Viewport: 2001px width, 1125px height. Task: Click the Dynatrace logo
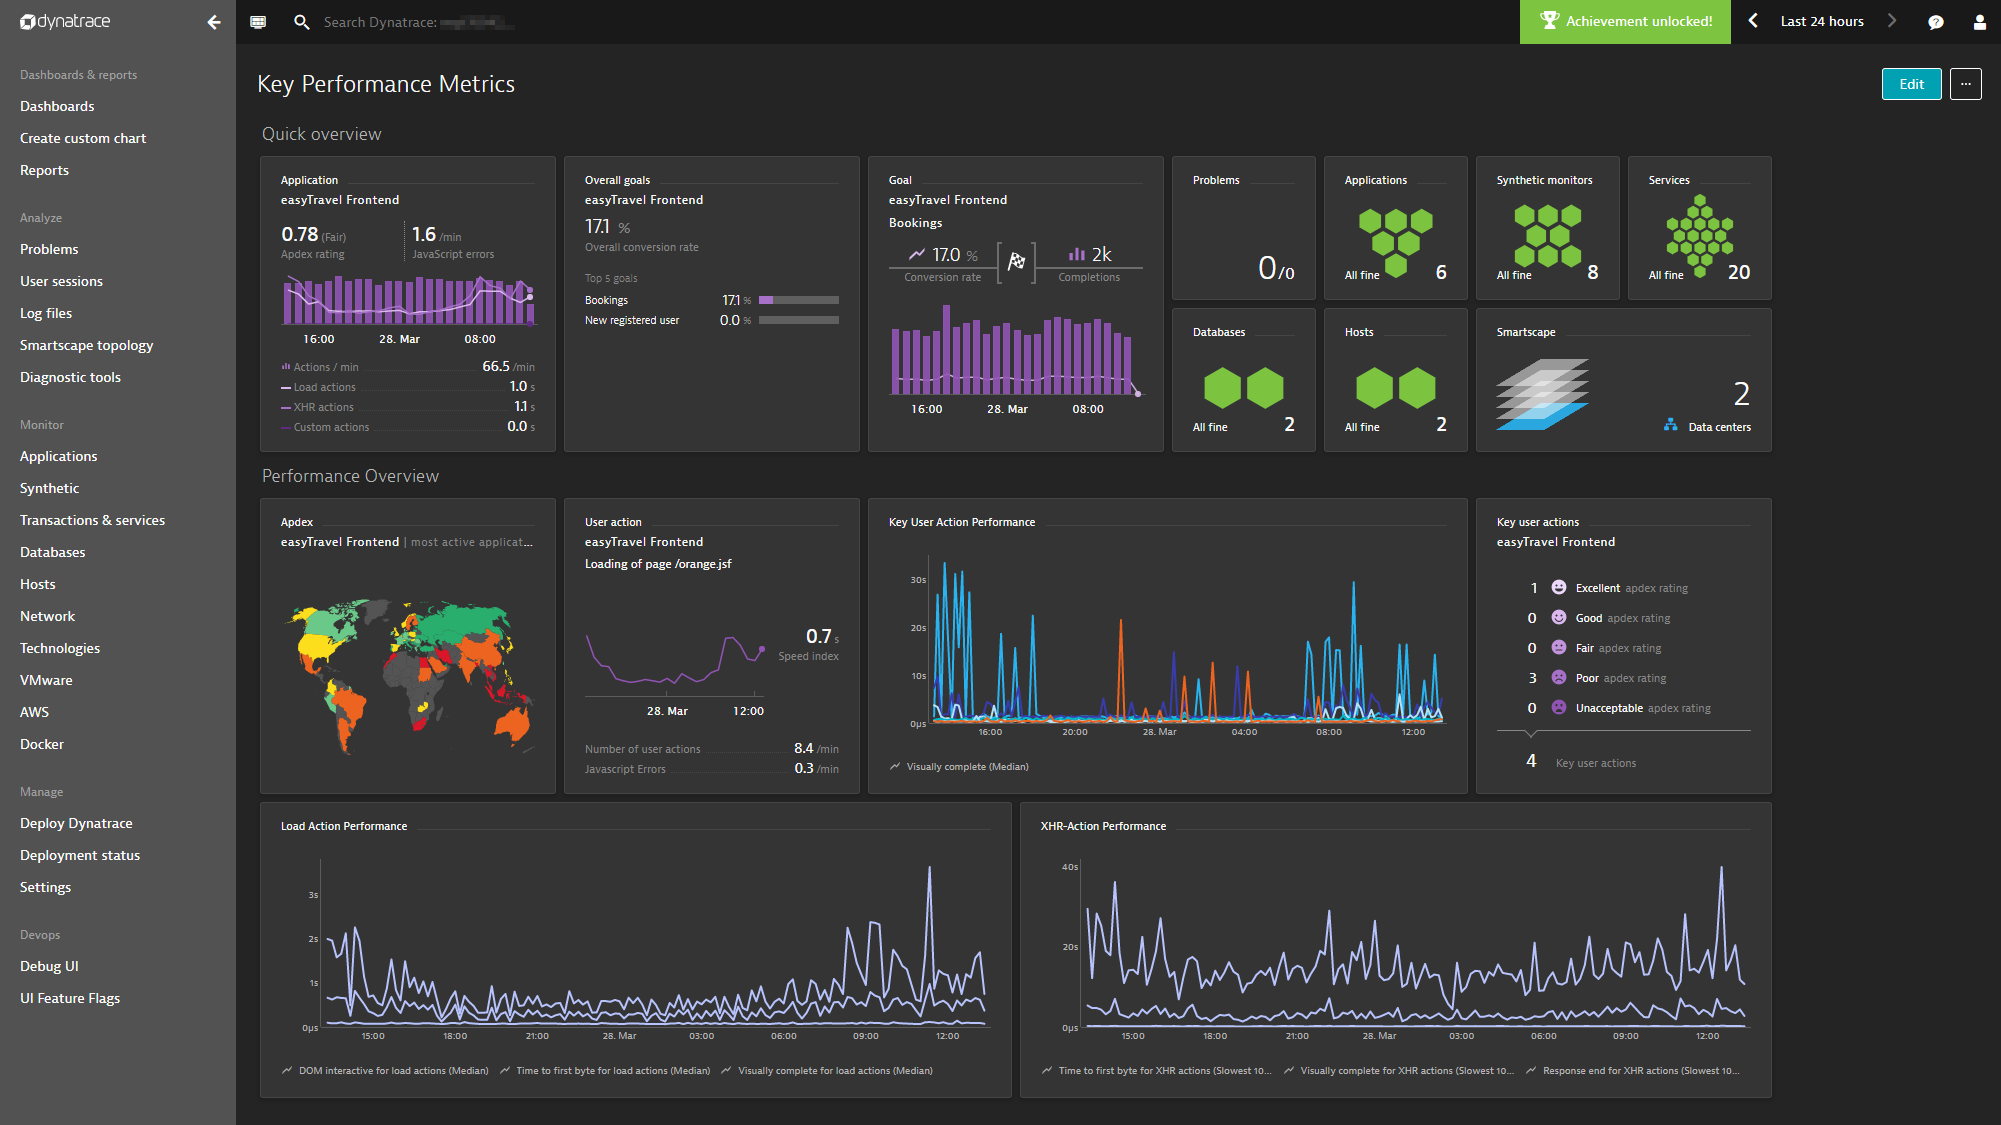click(x=65, y=21)
